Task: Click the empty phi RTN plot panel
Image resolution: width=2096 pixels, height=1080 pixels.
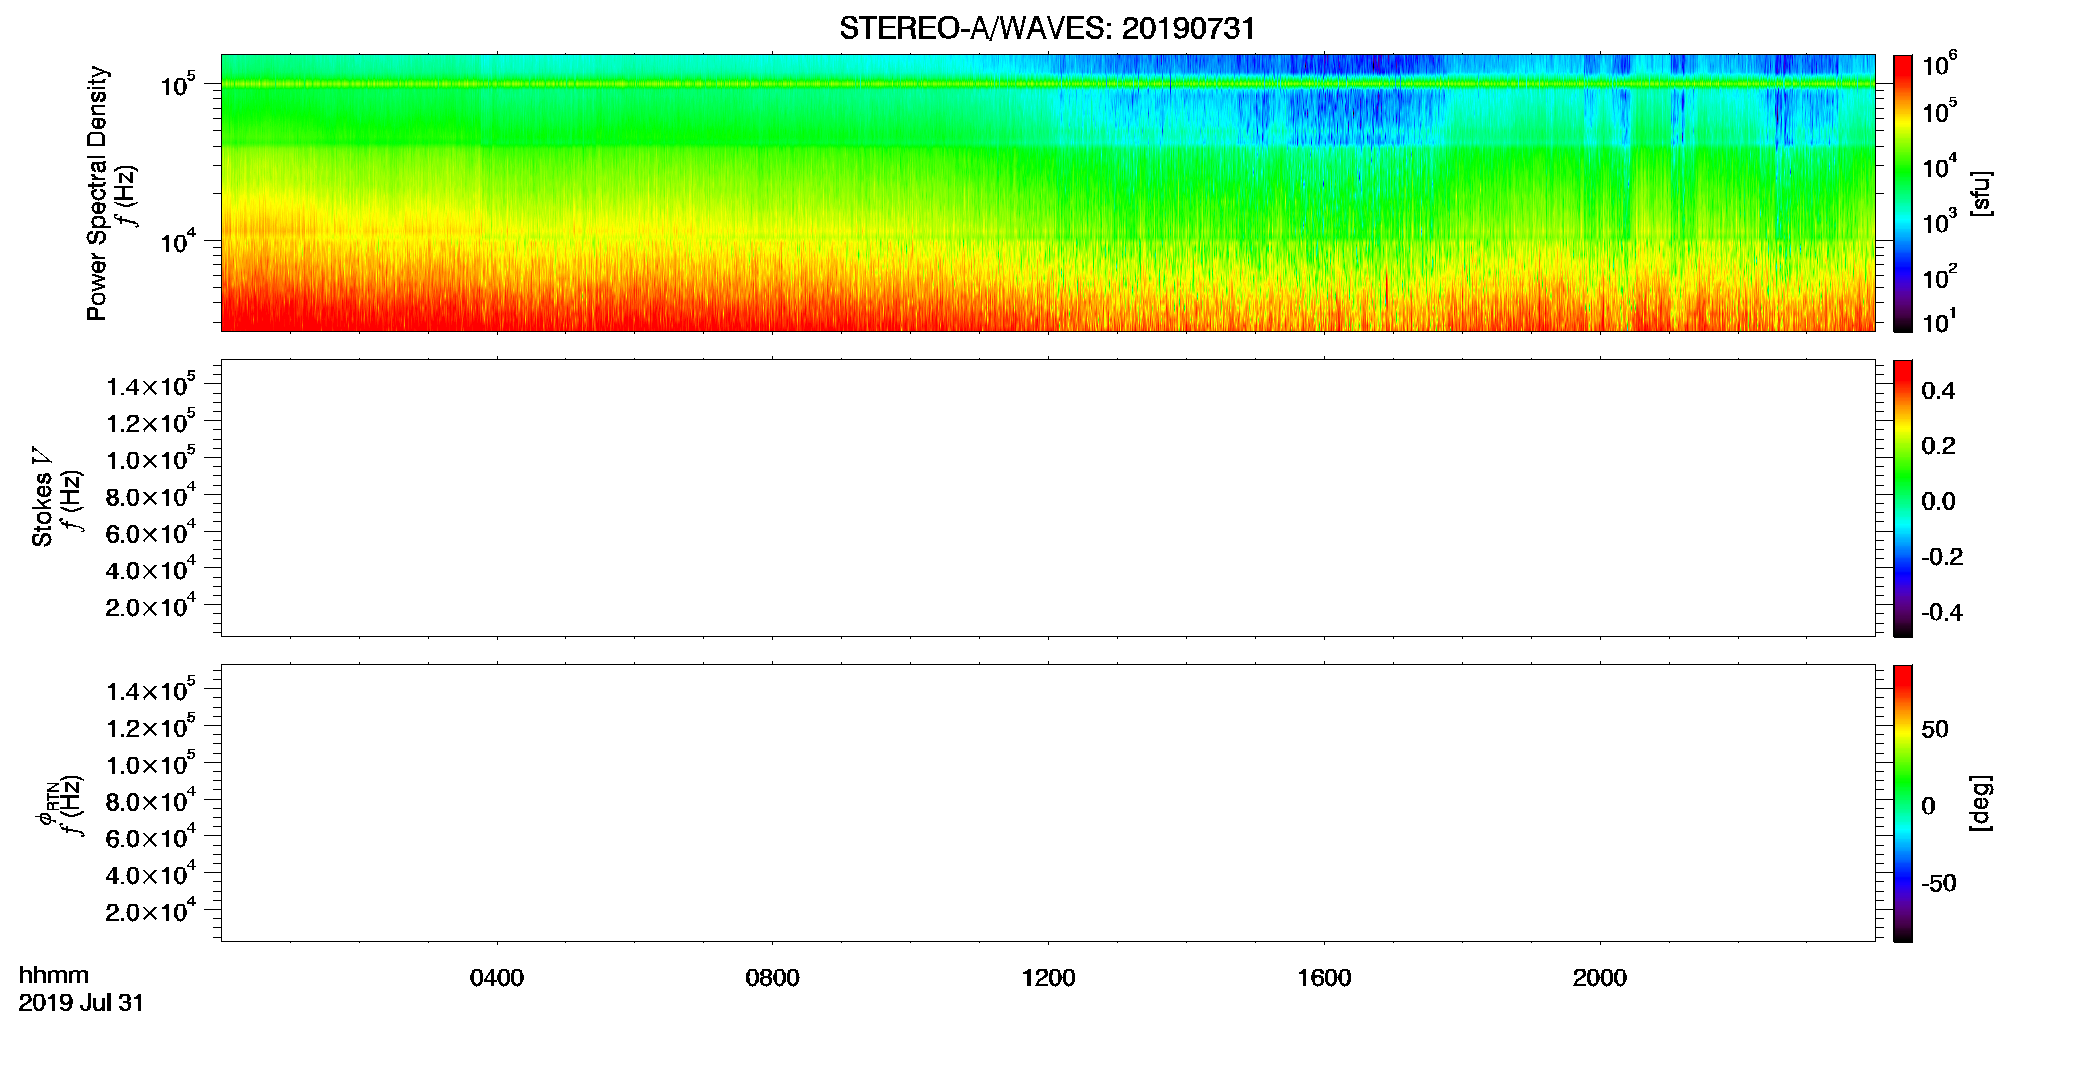Action: point(1047,803)
